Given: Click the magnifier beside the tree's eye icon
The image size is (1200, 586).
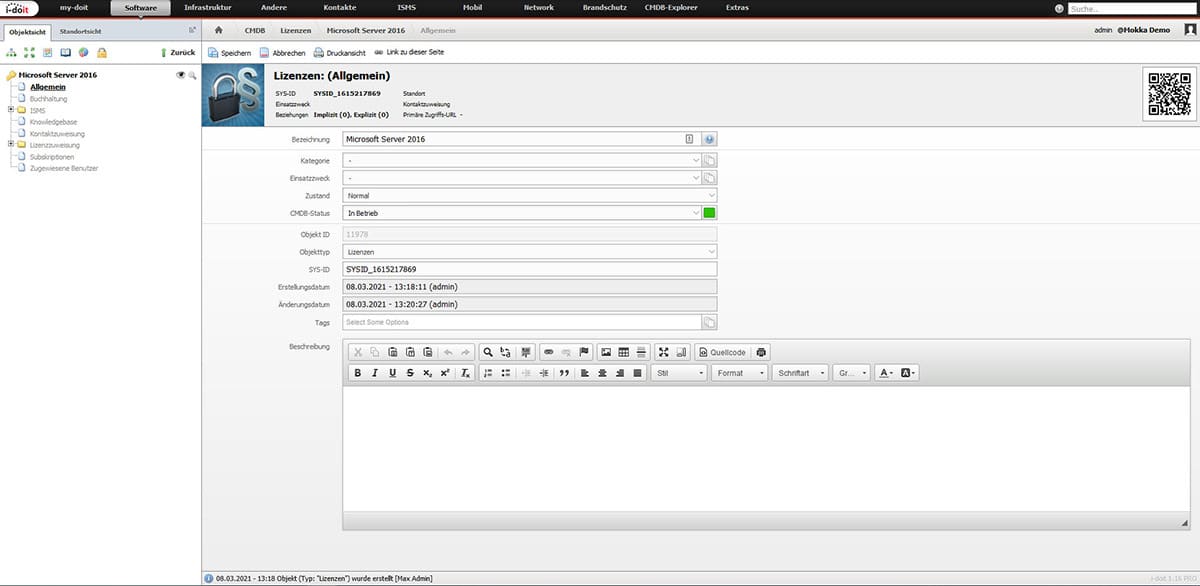Looking at the screenshot, I should tap(192, 75).
